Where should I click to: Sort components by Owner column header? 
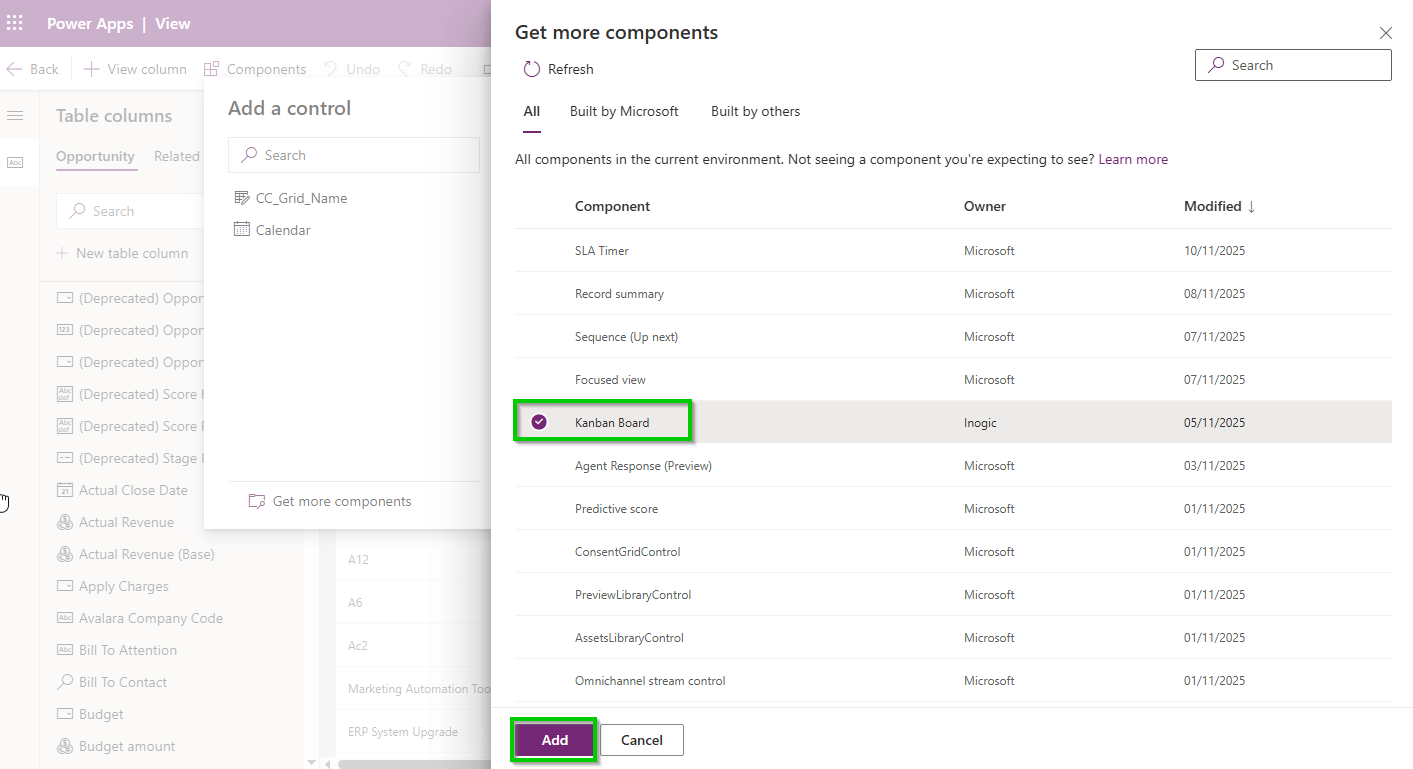click(984, 206)
